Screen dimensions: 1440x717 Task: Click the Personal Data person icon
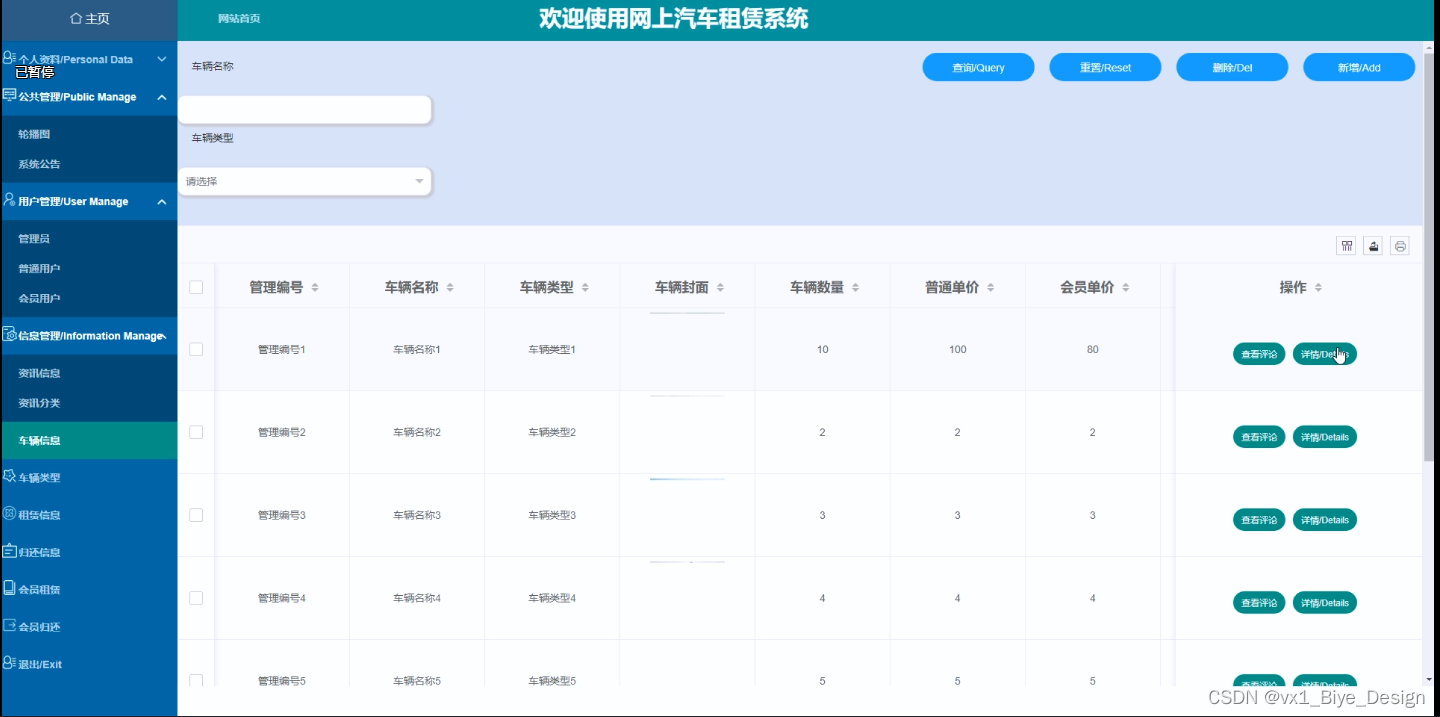coord(9,58)
